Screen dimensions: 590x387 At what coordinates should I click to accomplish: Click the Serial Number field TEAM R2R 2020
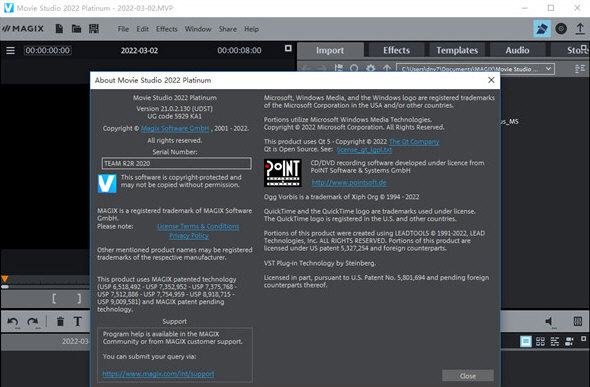[x=176, y=163]
